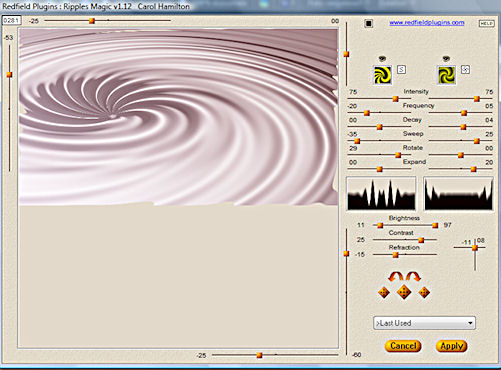Viewport: 501px width, 370px height.
Task: Open the Last Used presets dropdown
Action: [424, 323]
